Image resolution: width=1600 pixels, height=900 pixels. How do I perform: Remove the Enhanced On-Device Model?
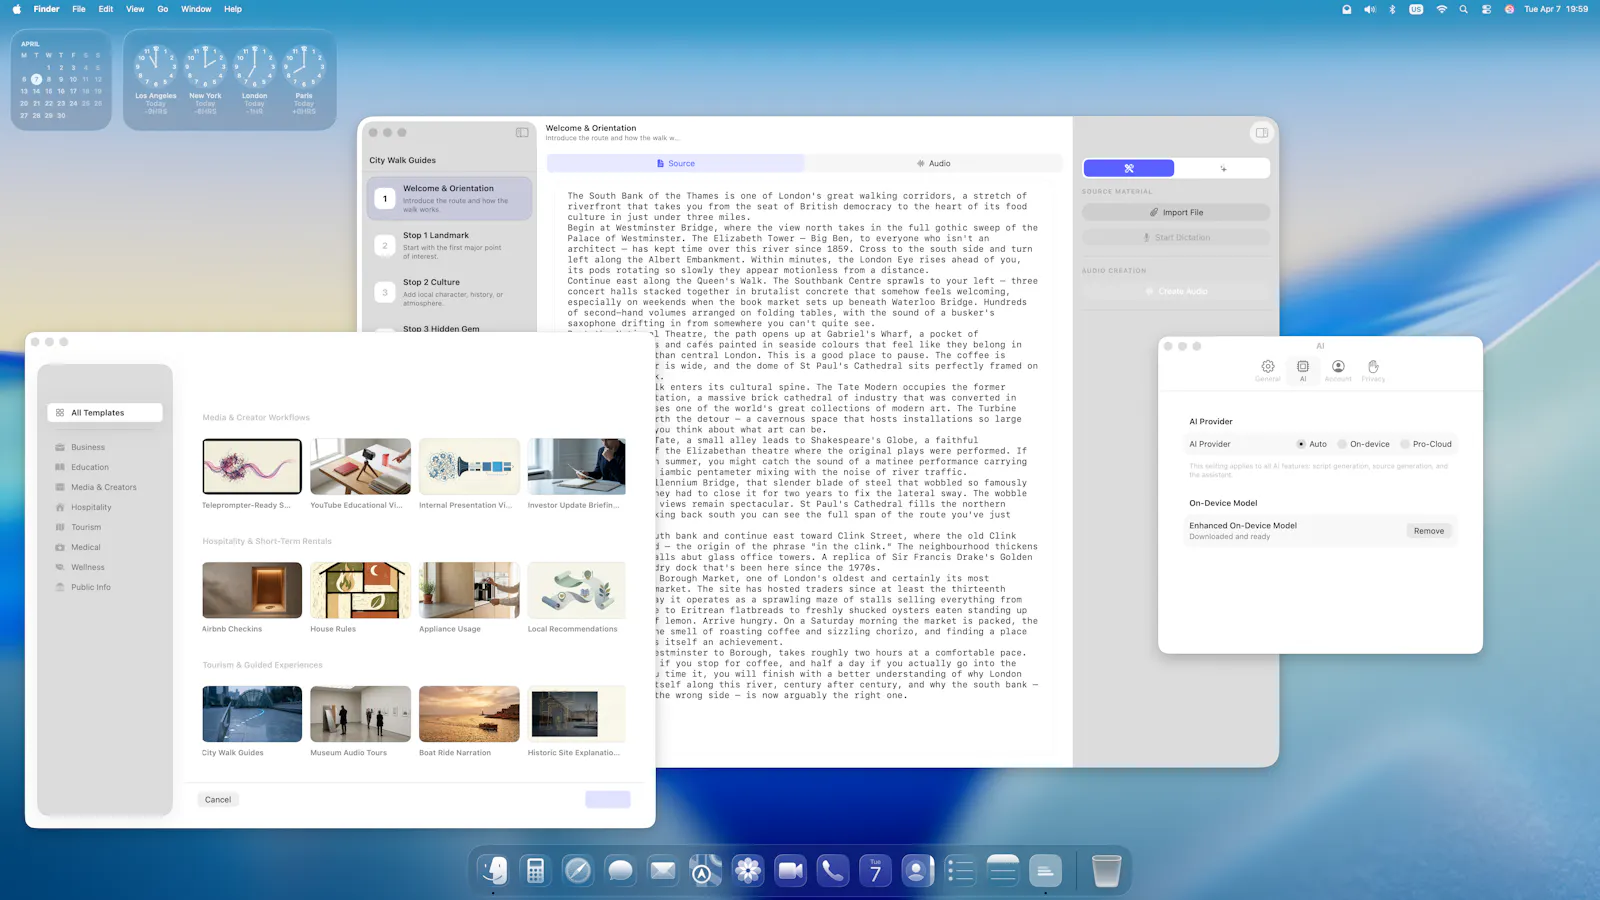point(1429,531)
